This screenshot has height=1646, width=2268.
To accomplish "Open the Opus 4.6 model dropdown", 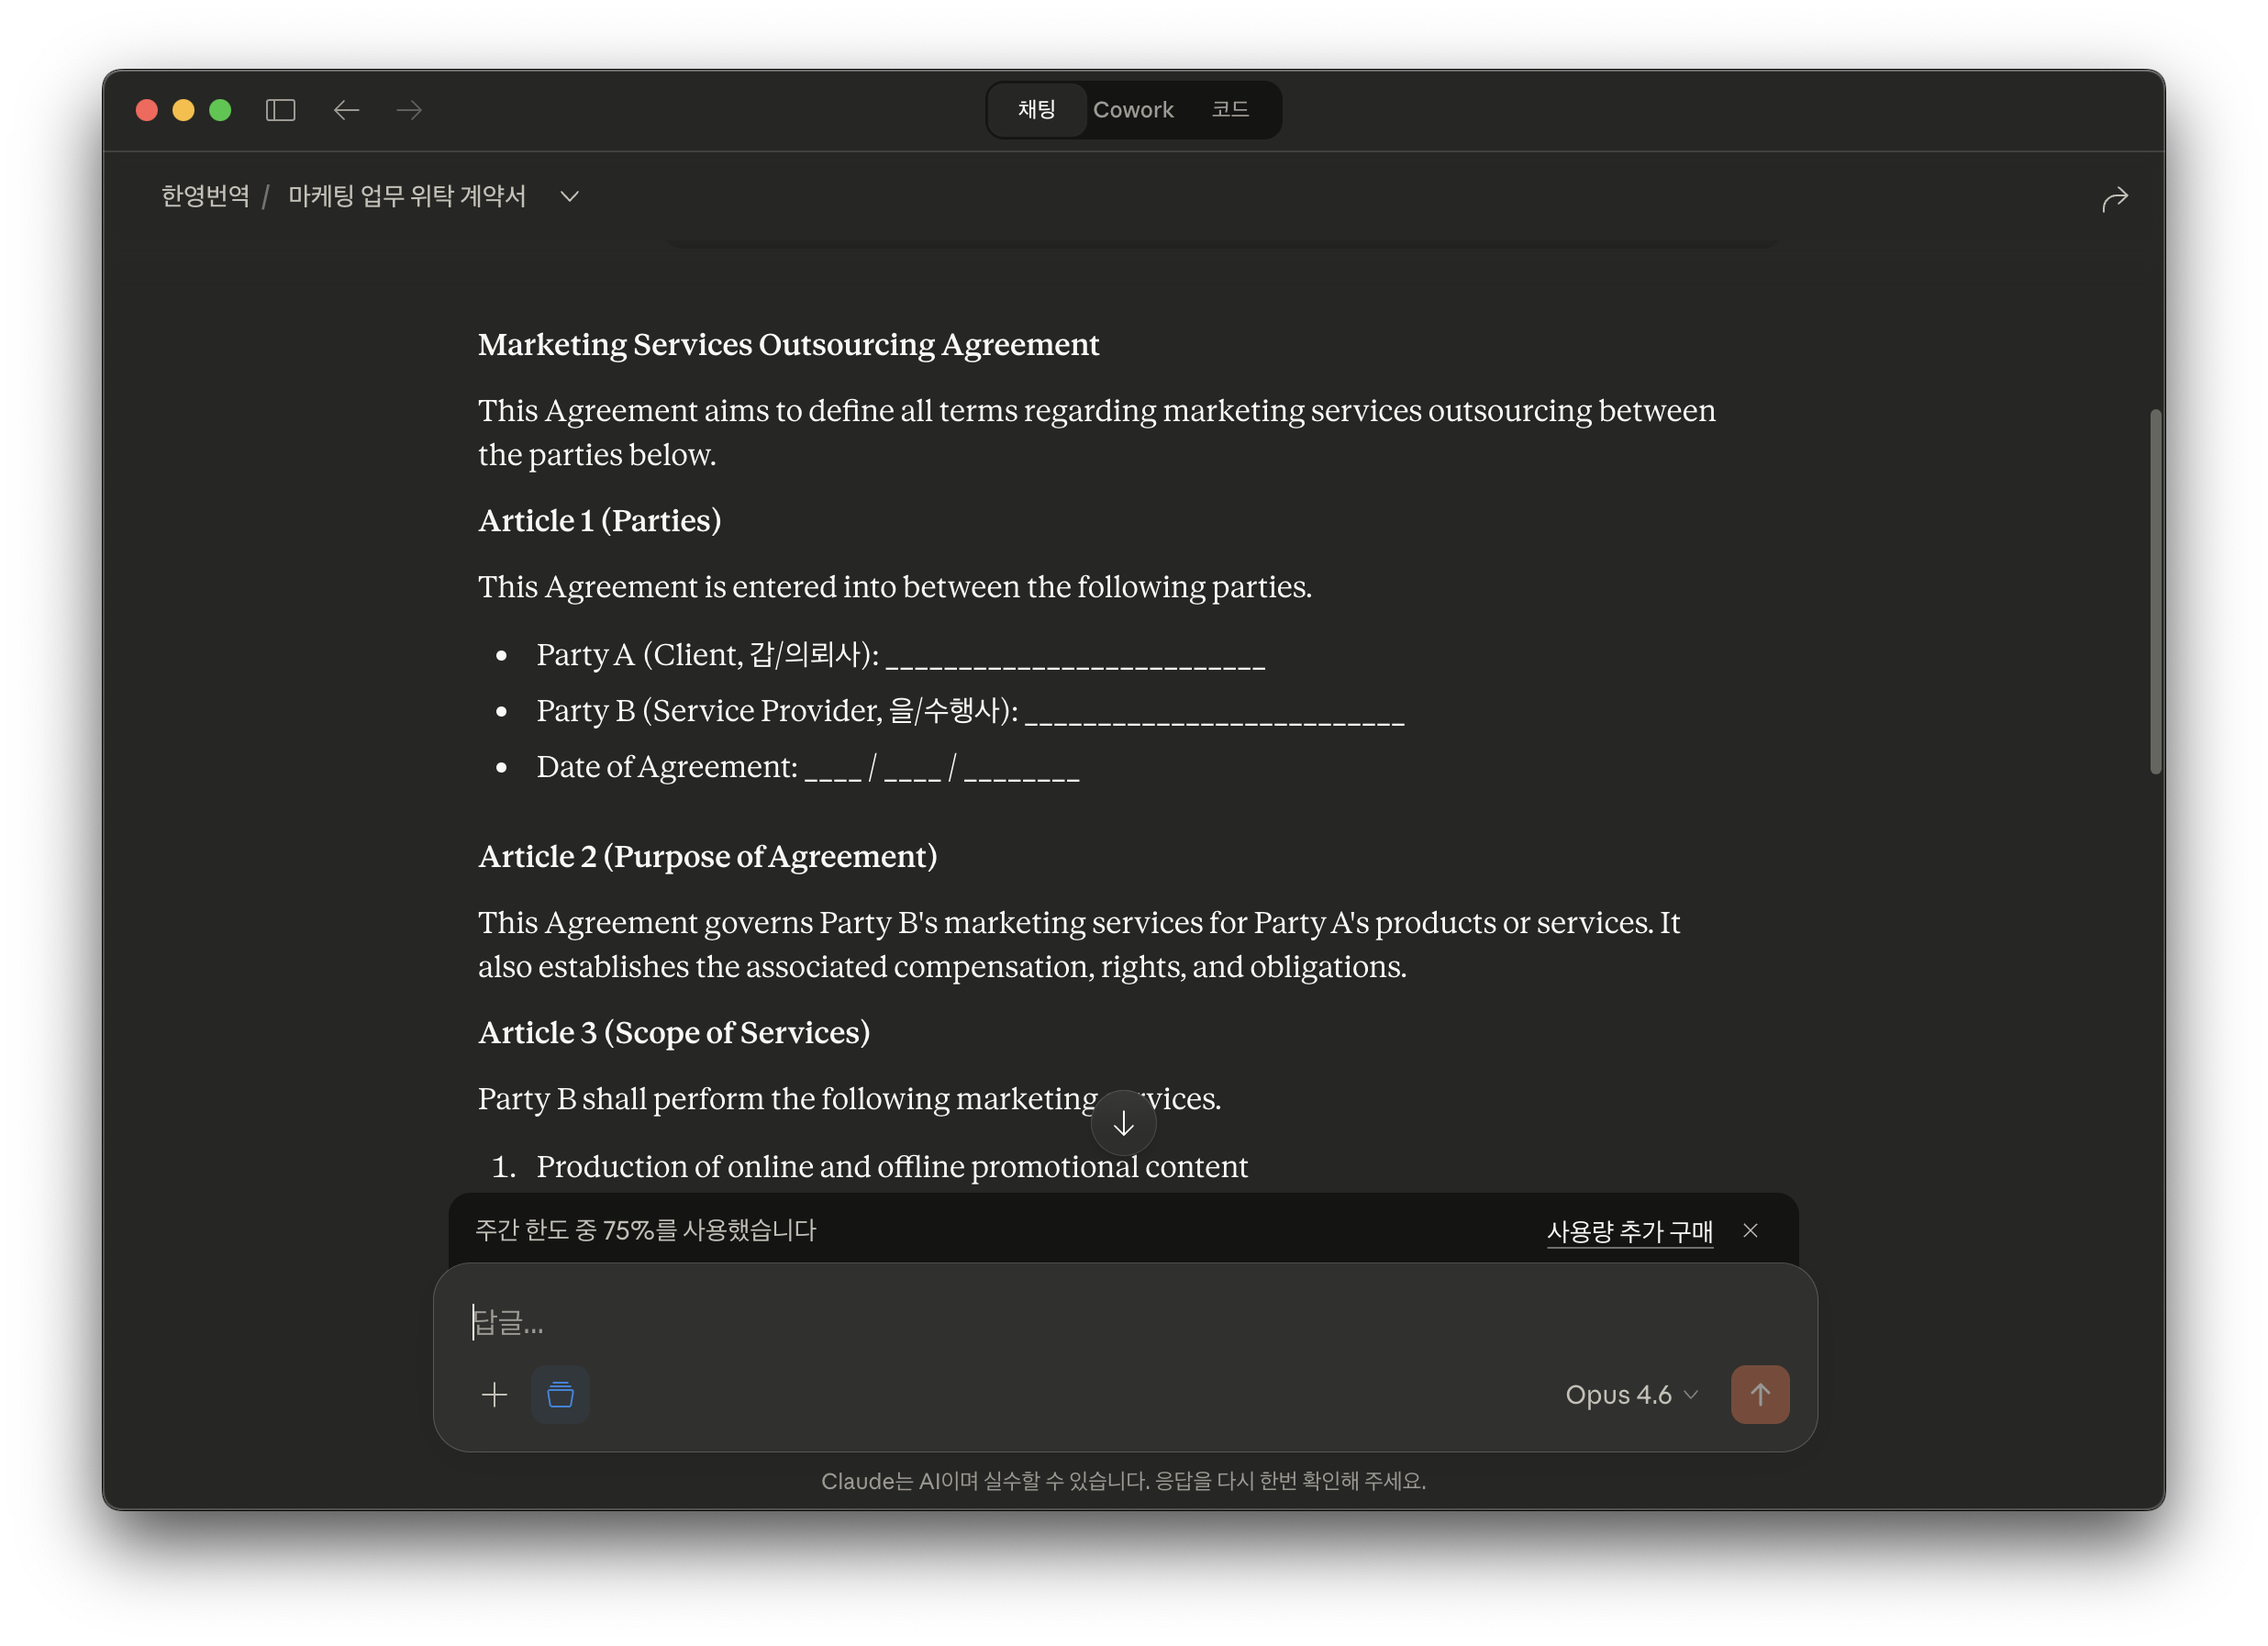I will [1630, 1394].
